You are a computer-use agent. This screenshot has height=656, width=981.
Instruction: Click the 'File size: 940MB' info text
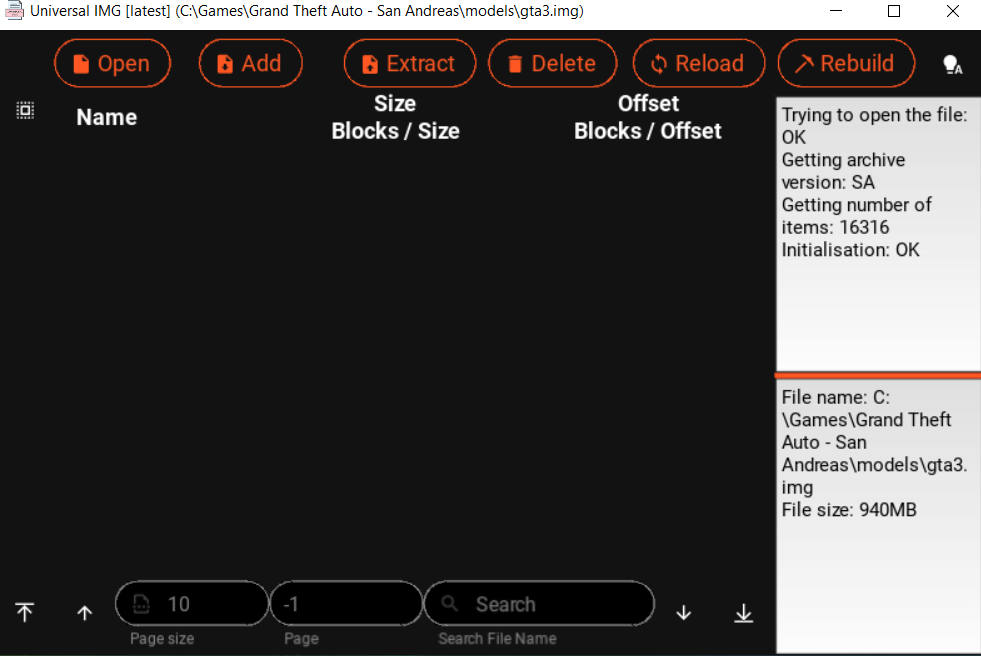point(849,510)
